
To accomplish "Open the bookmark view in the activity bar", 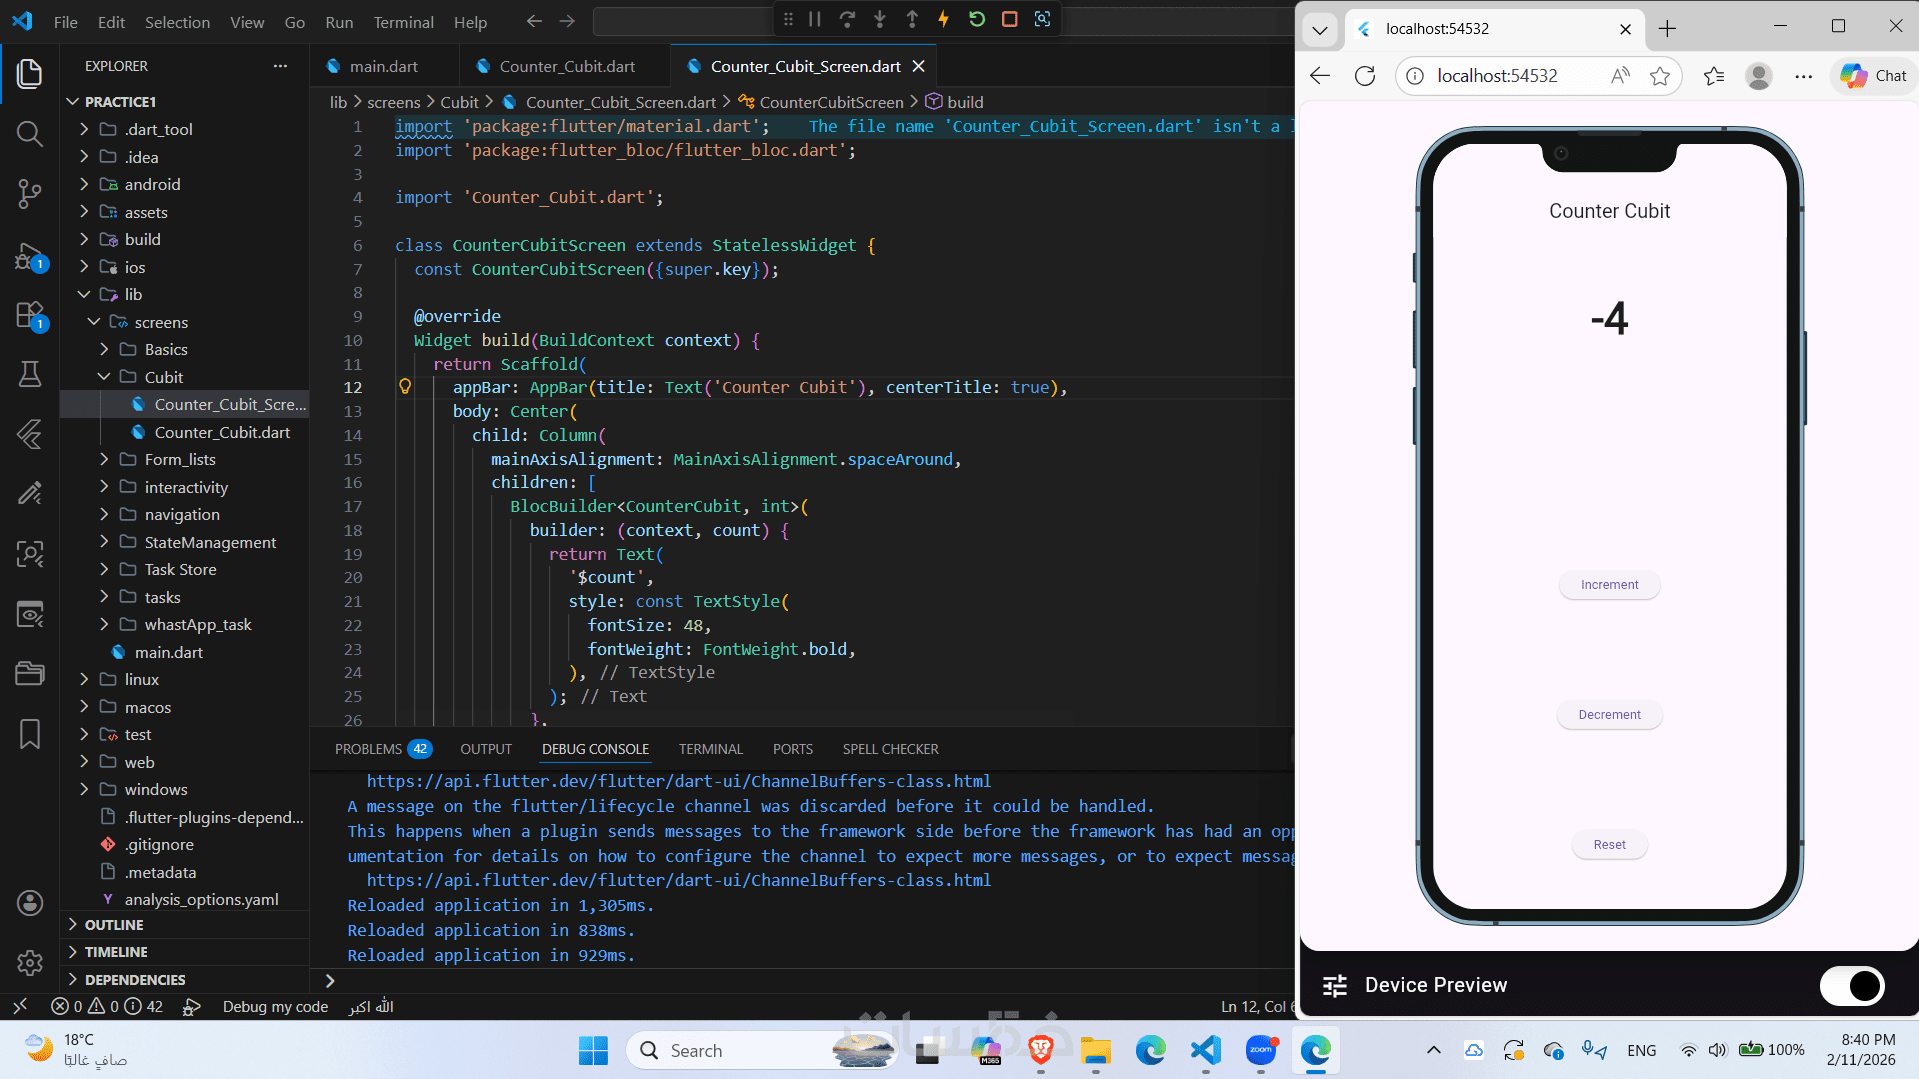I will point(30,733).
